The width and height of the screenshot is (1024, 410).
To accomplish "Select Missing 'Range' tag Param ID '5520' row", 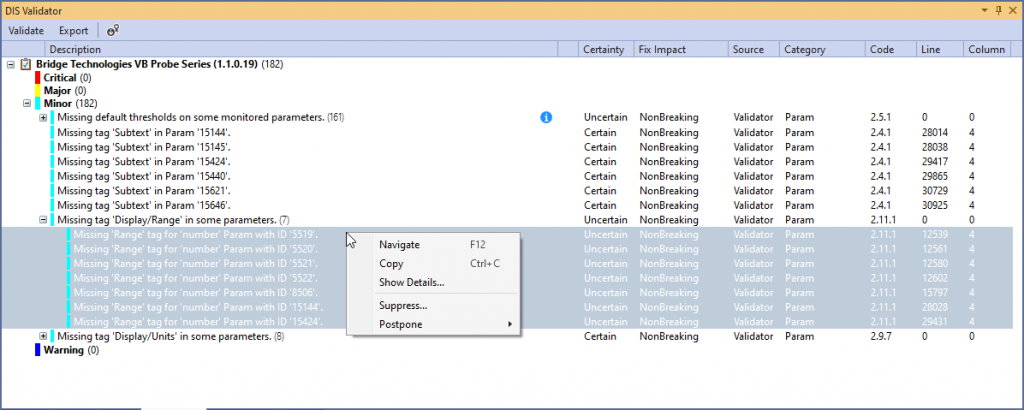I will click(507, 249).
